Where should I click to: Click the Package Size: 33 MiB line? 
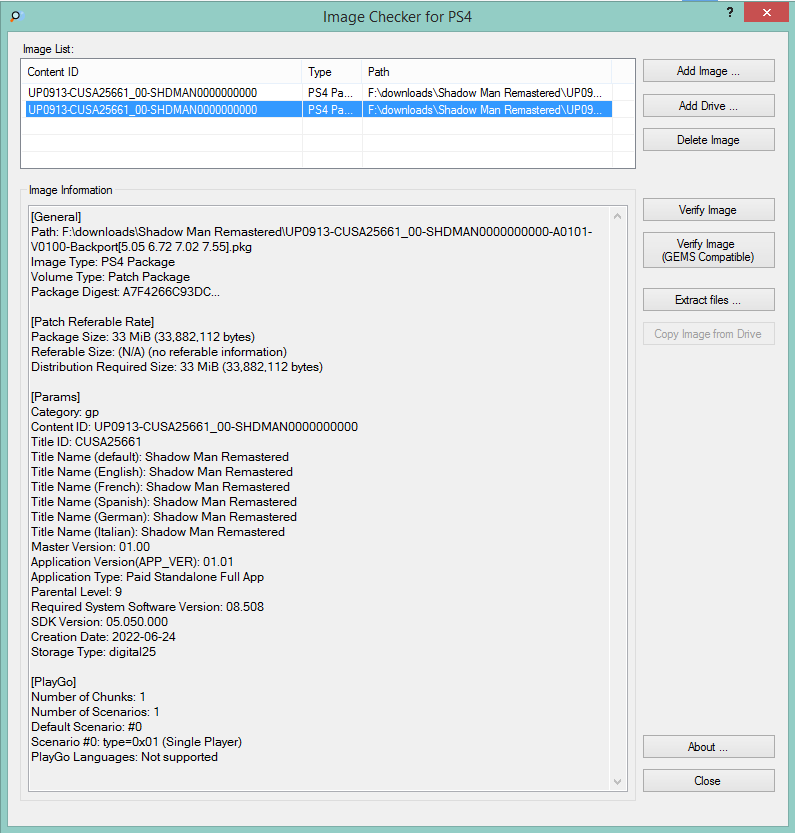point(142,337)
